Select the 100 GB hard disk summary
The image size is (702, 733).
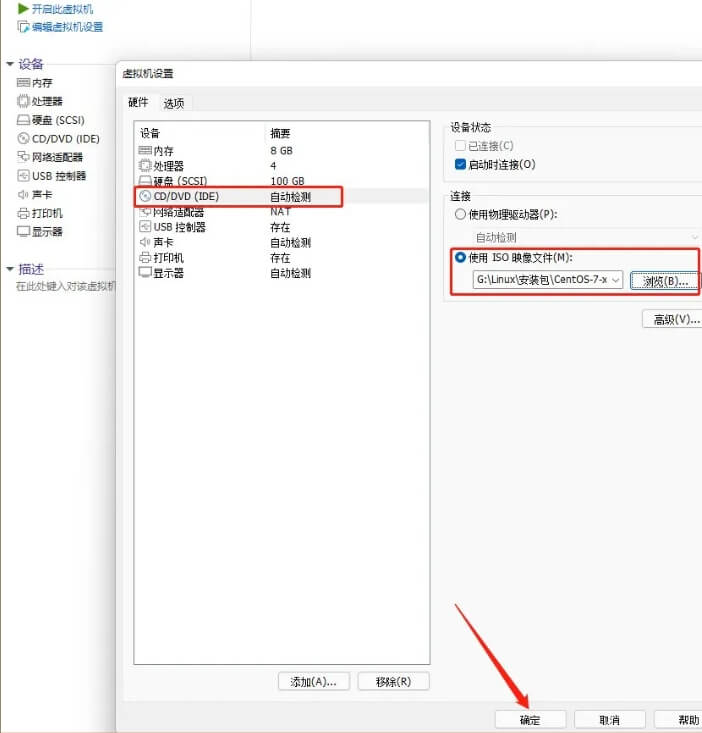[x=287, y=181]
